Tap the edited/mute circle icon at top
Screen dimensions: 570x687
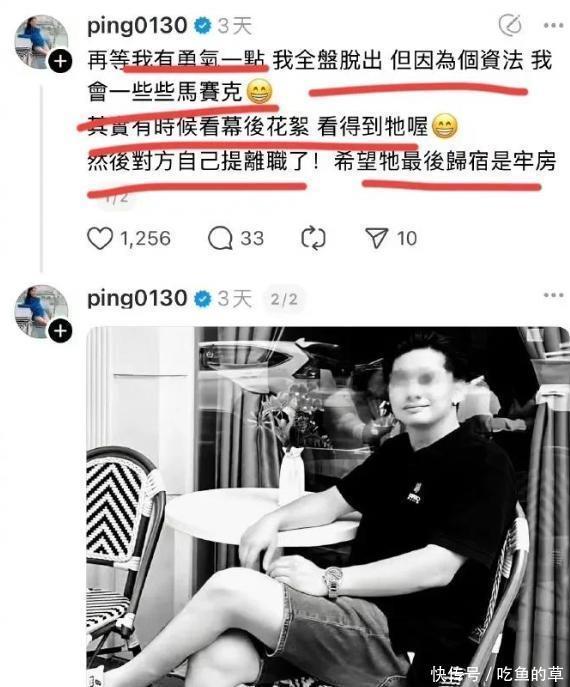coord(510,25)
